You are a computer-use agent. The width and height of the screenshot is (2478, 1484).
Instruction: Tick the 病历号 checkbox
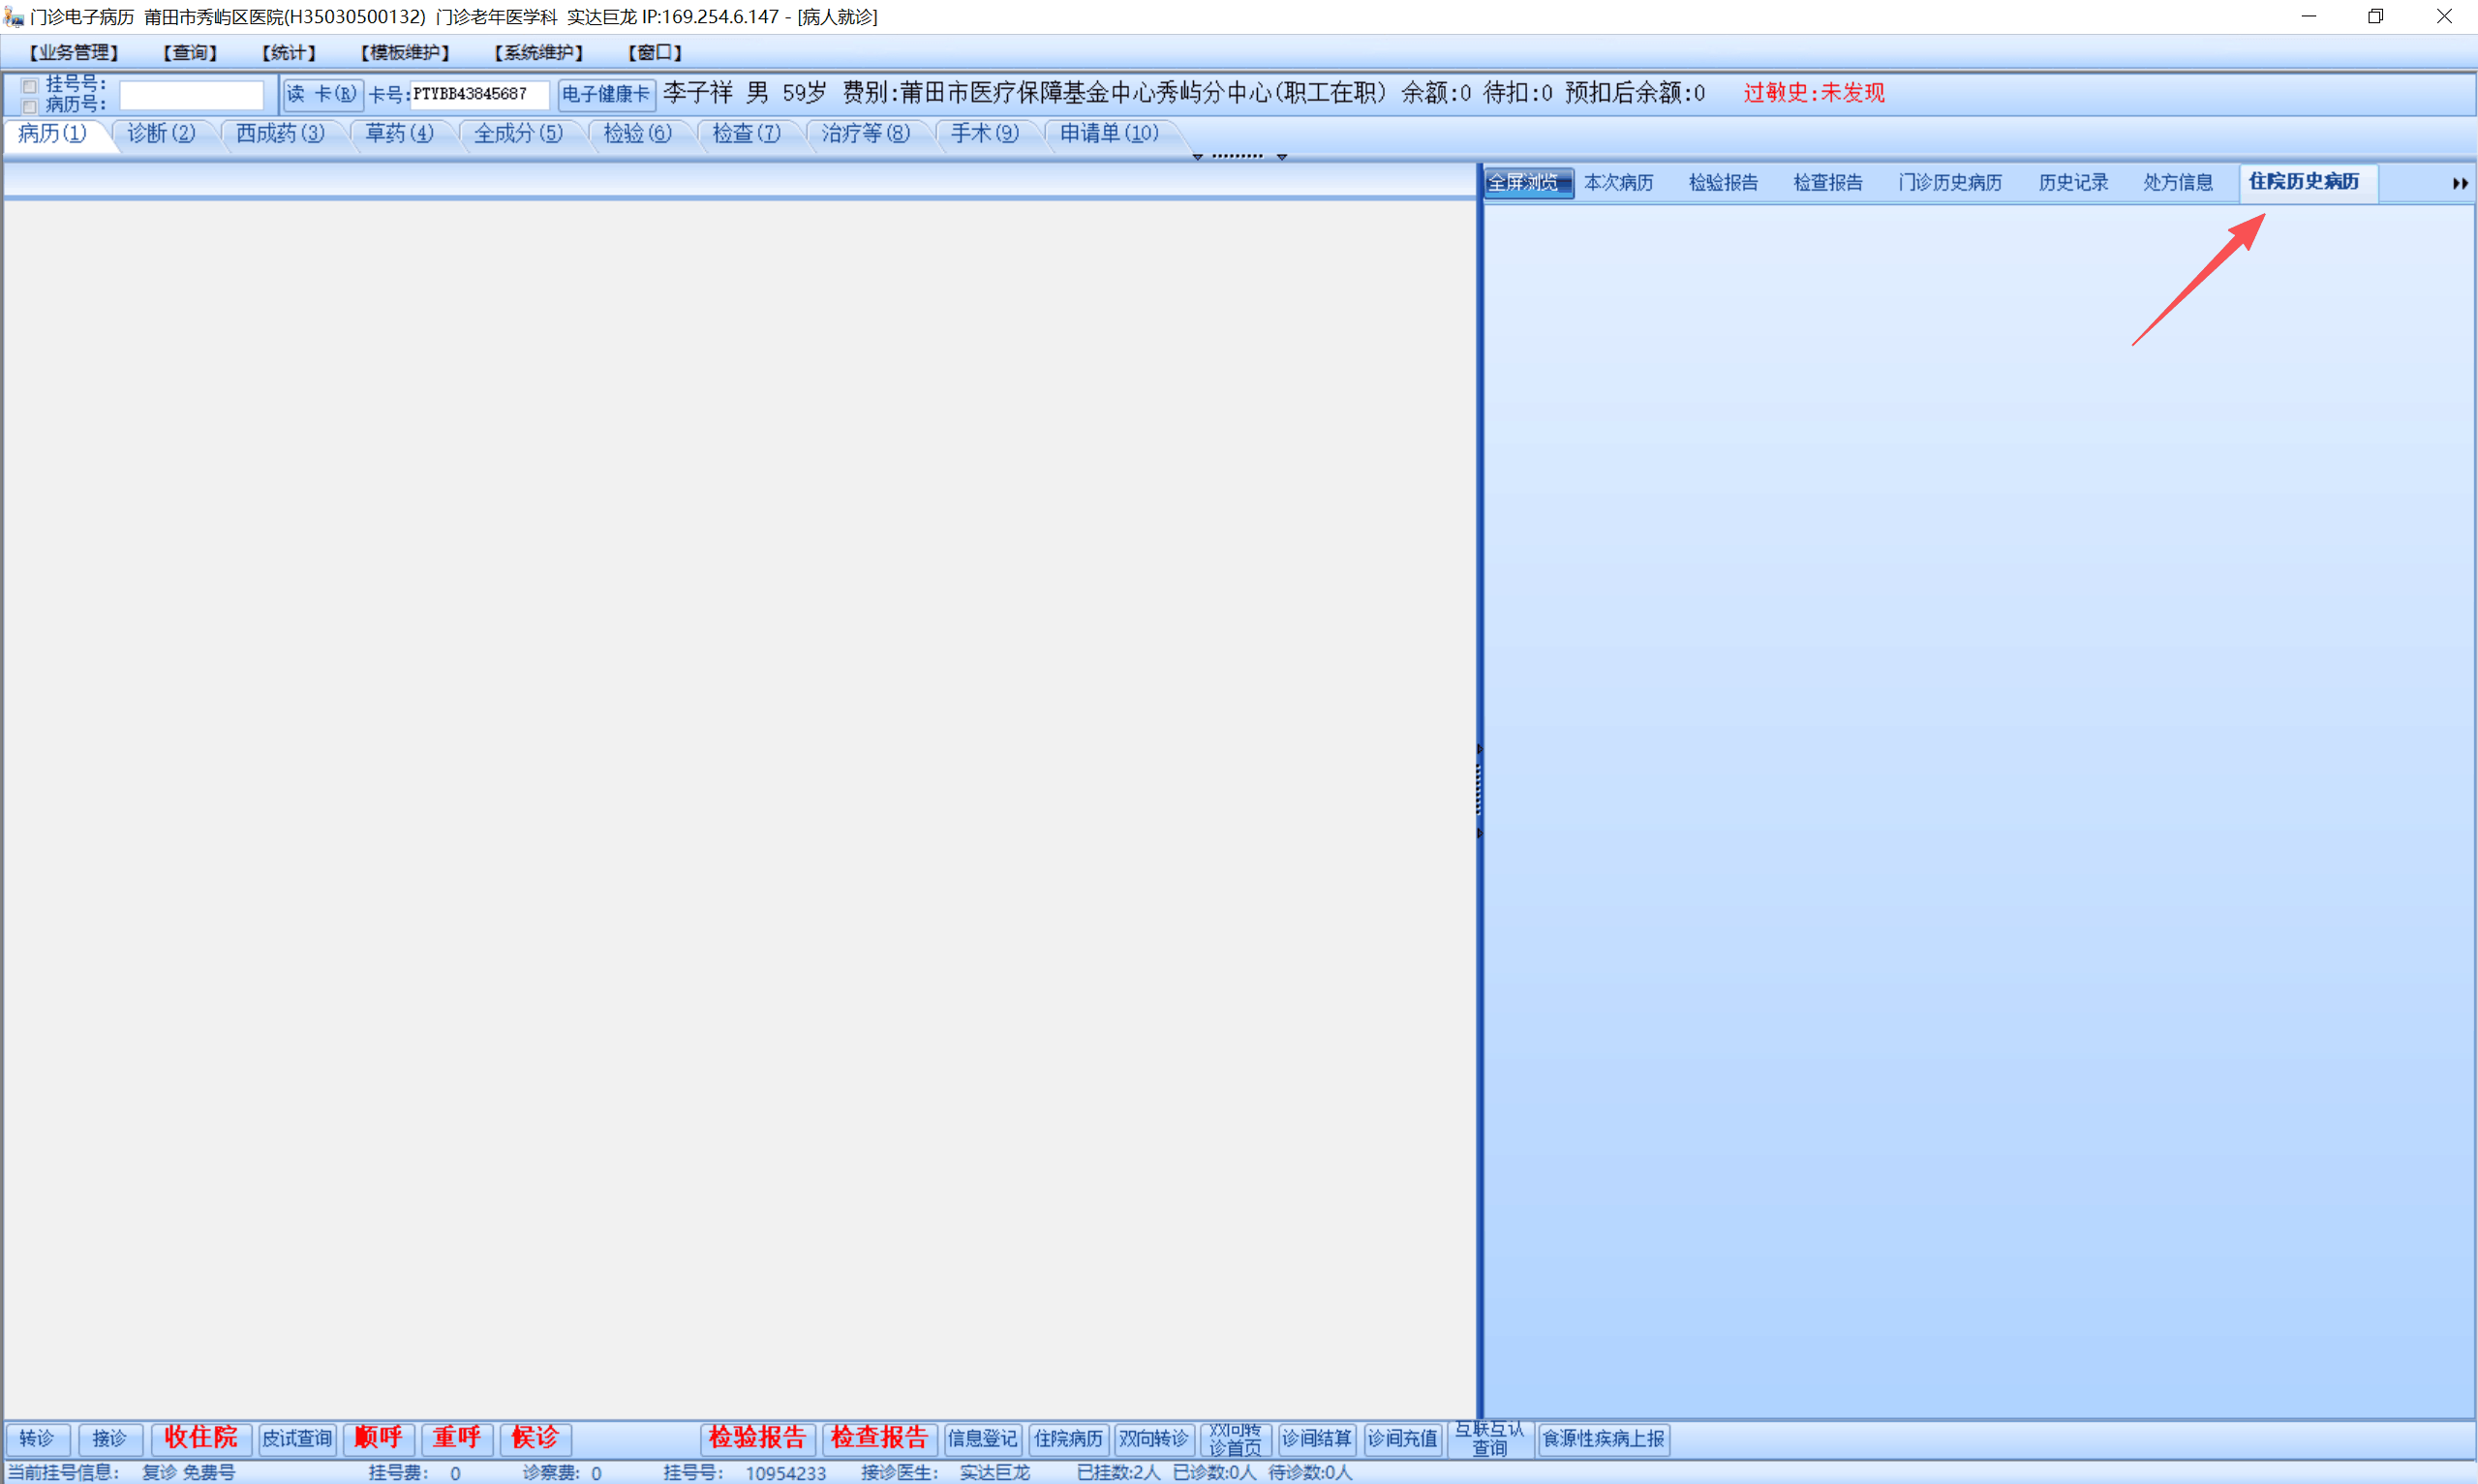click(30, 106)
